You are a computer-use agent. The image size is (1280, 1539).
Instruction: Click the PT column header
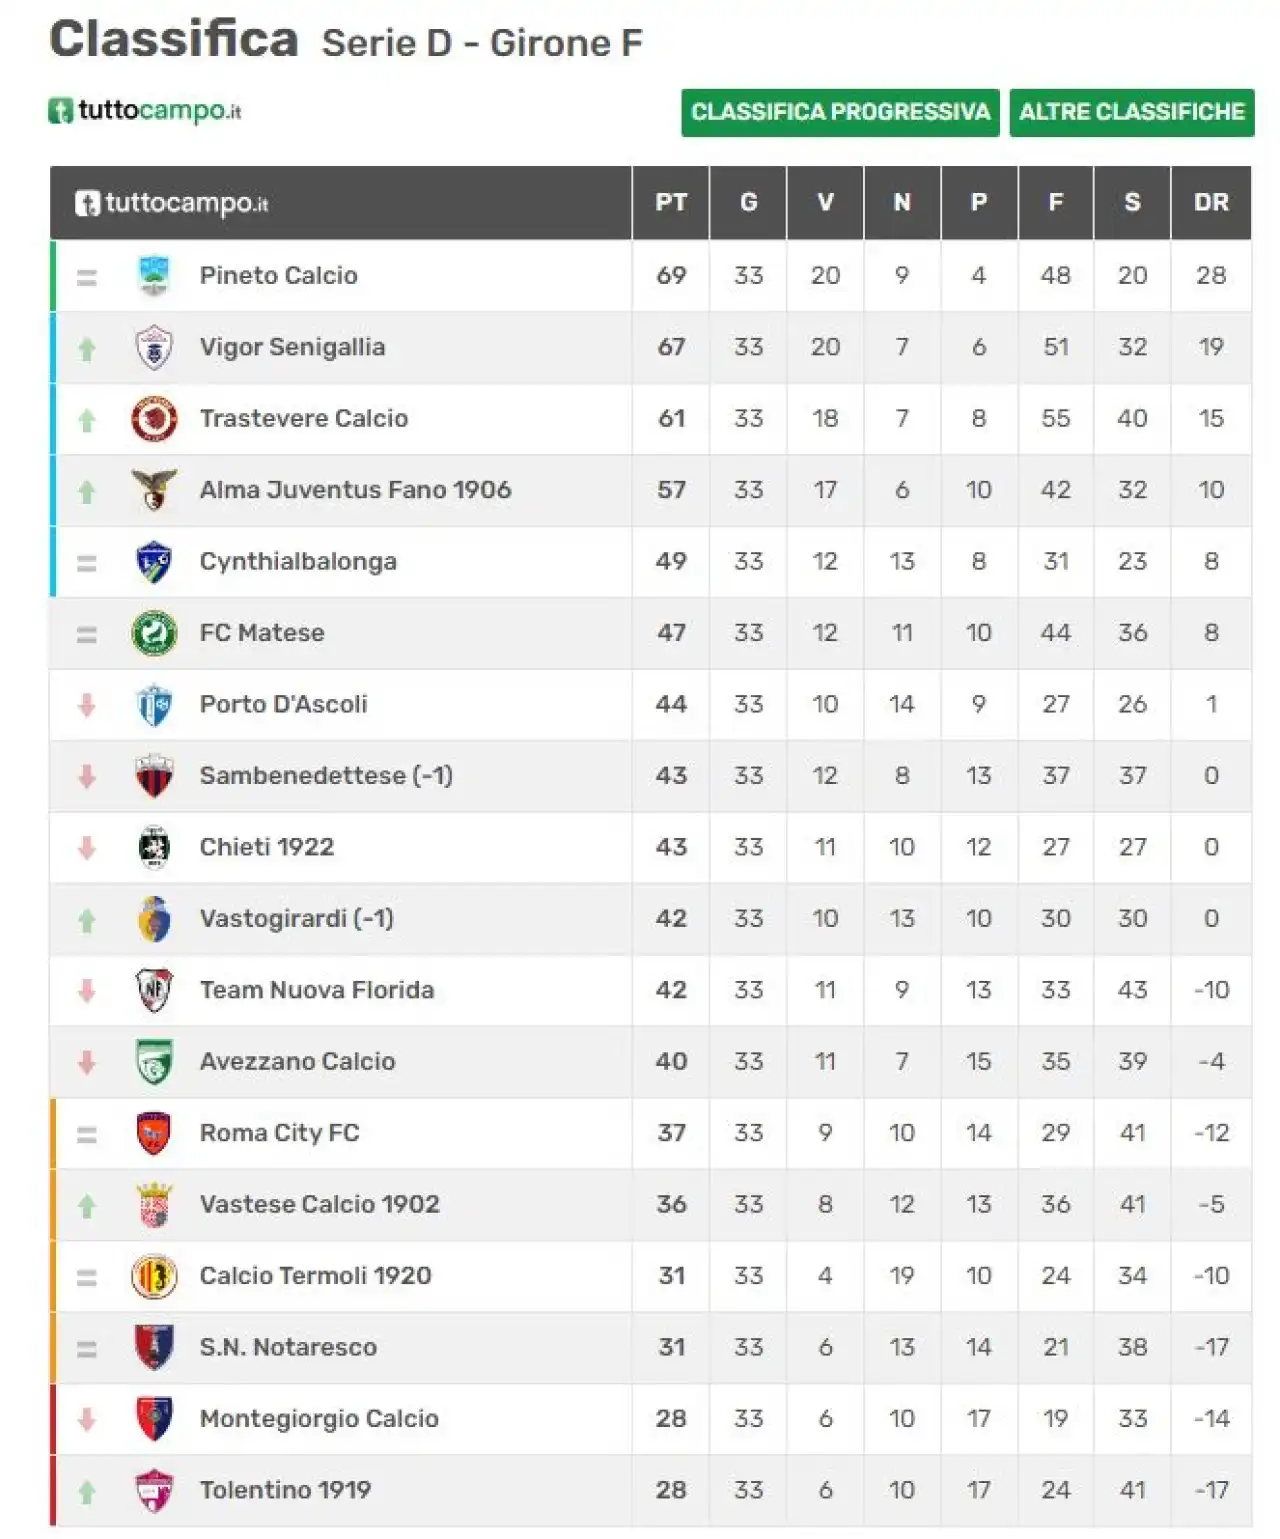[671, 203]
